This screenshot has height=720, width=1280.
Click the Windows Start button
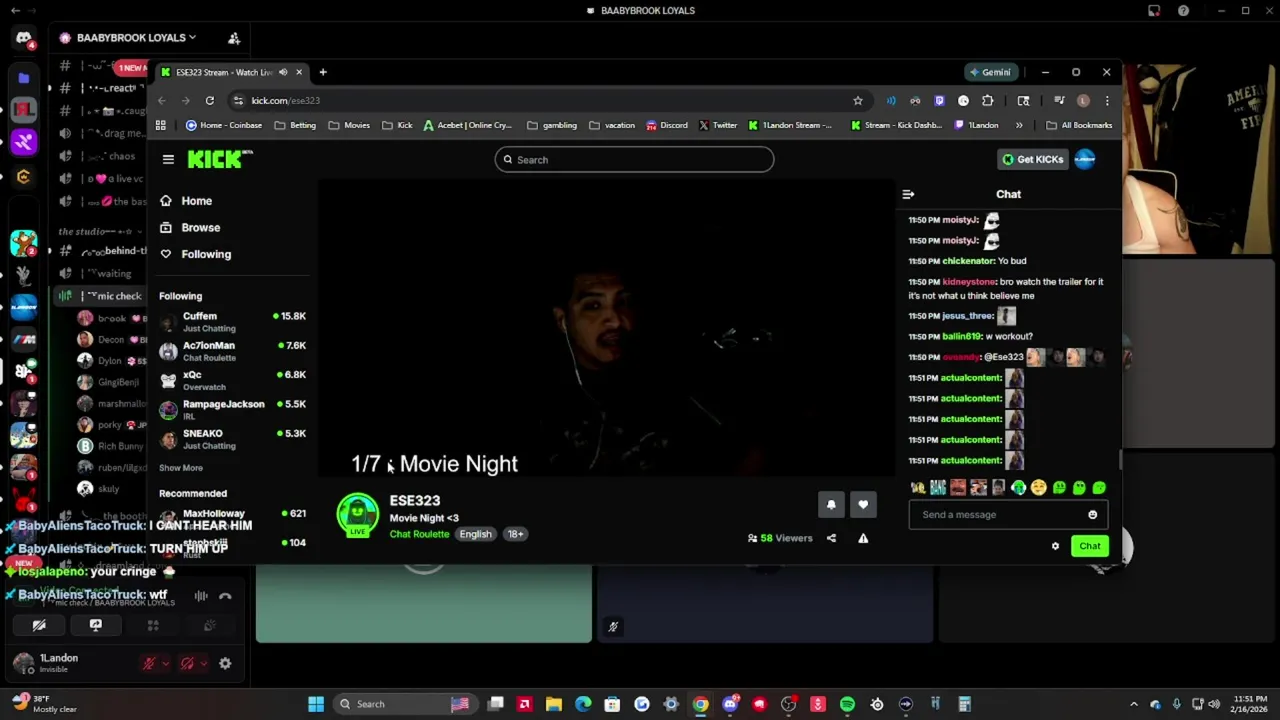[316, 704]
